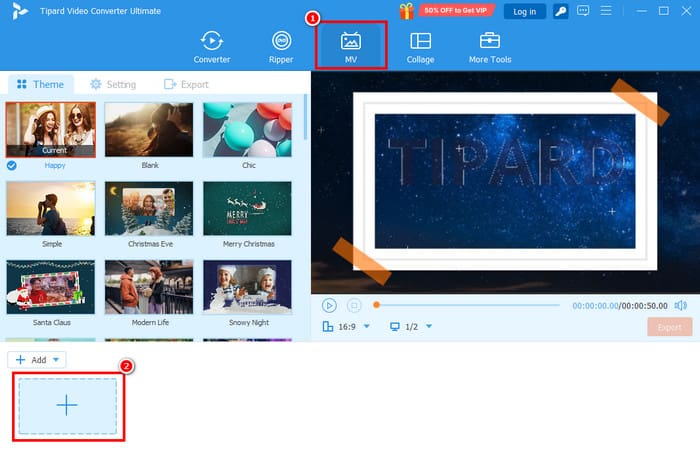Viewport: 700px width, 453px height.
Task: Click the Add files button
Action: click(31, 360)
